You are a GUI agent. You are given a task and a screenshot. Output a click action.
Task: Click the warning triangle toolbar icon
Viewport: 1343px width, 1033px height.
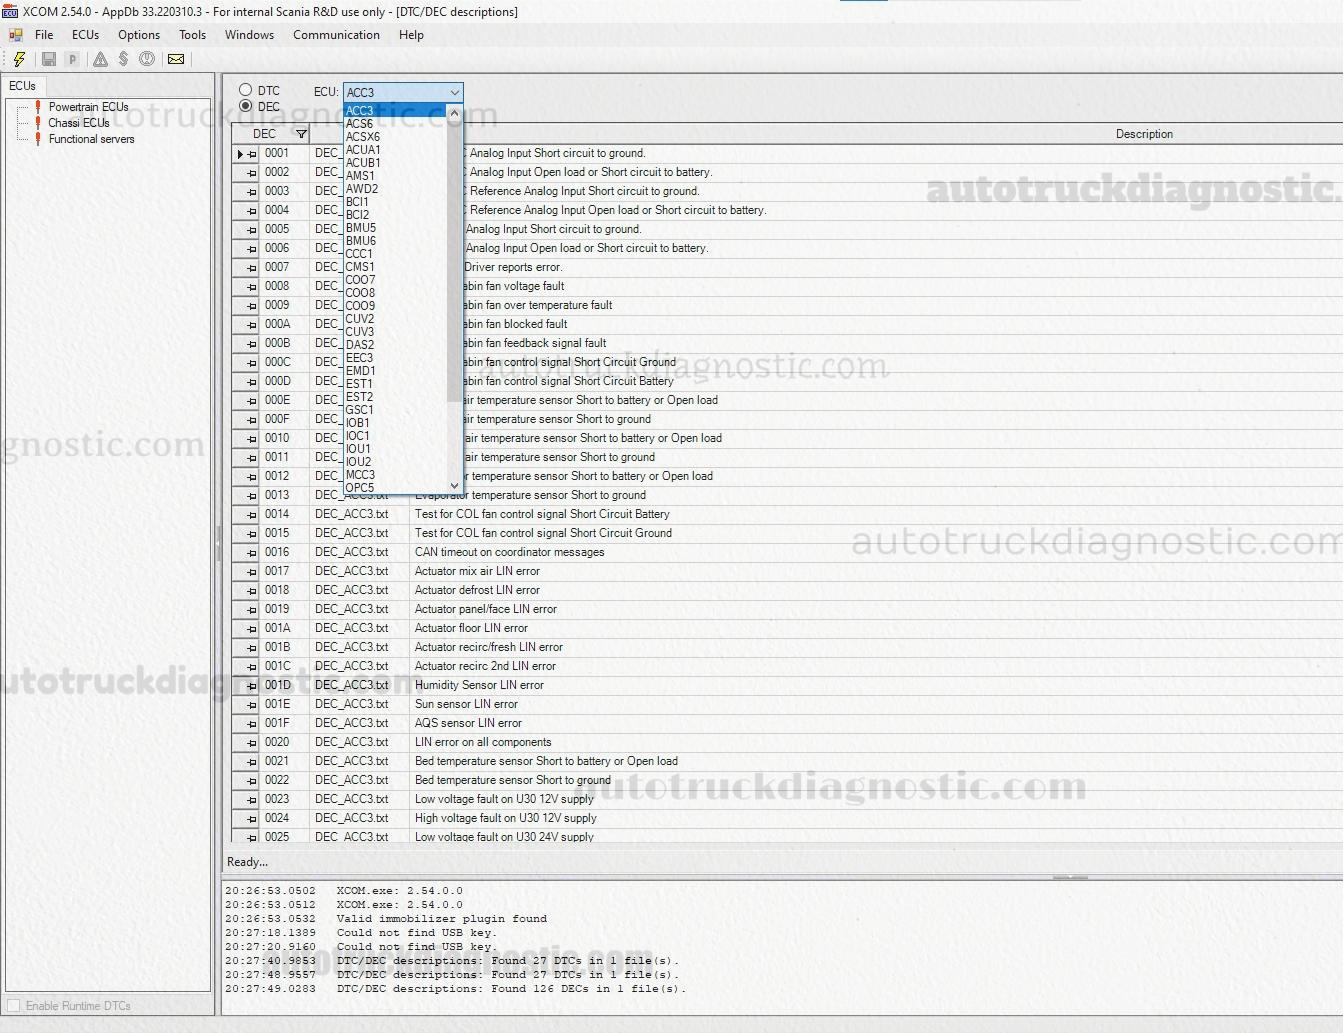pyautogui.click(x=100, y=59)
